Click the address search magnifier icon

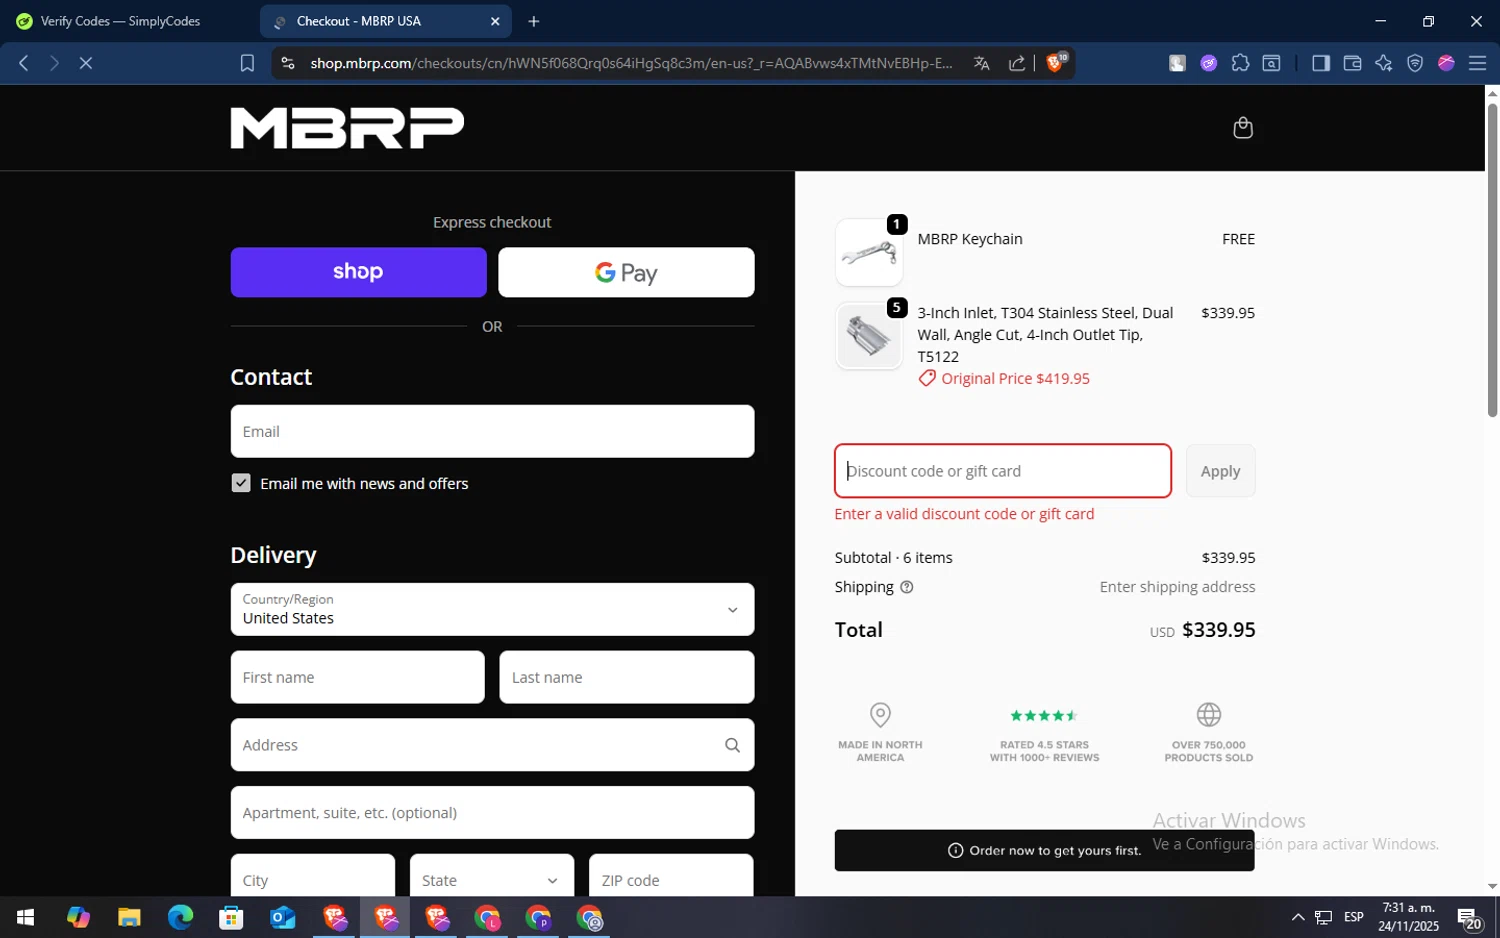(x=732, y=745)
